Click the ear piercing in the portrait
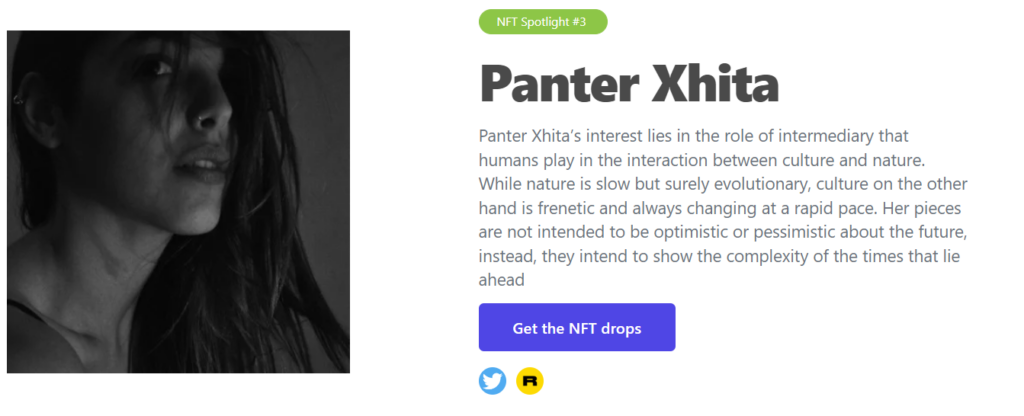 [18, 99]
